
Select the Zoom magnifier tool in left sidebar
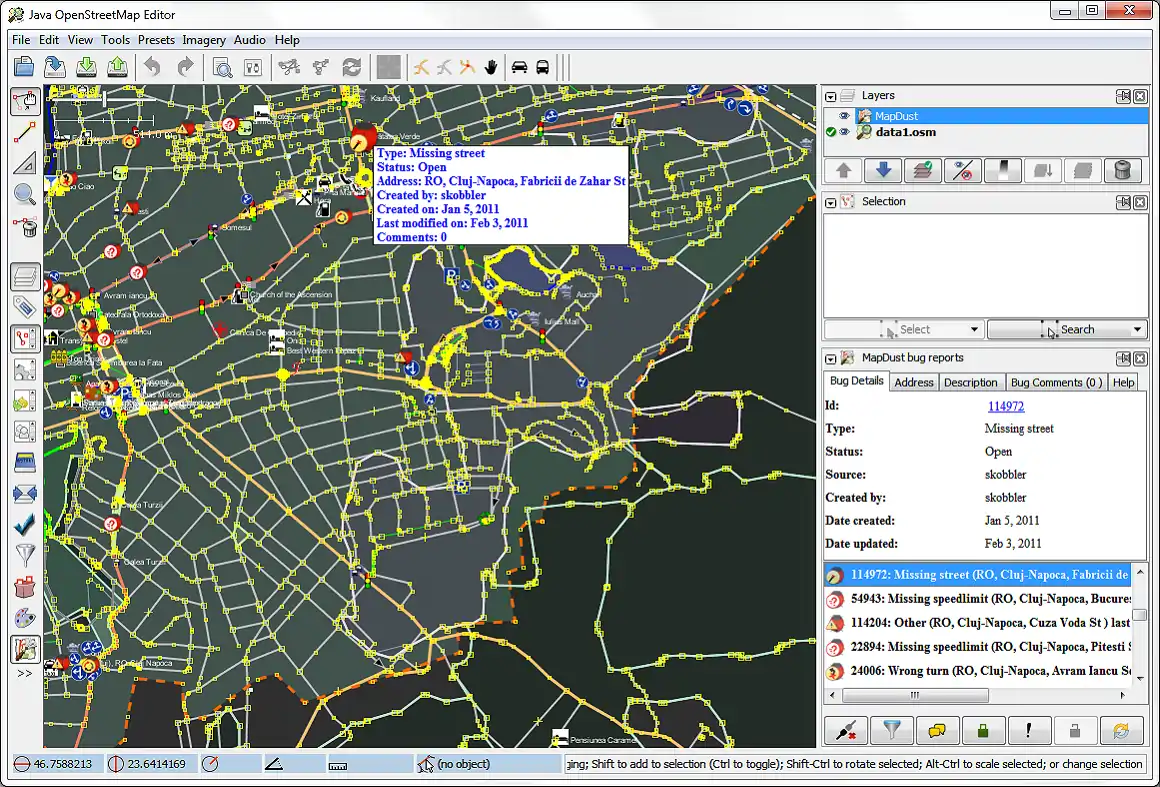[25, 194]
